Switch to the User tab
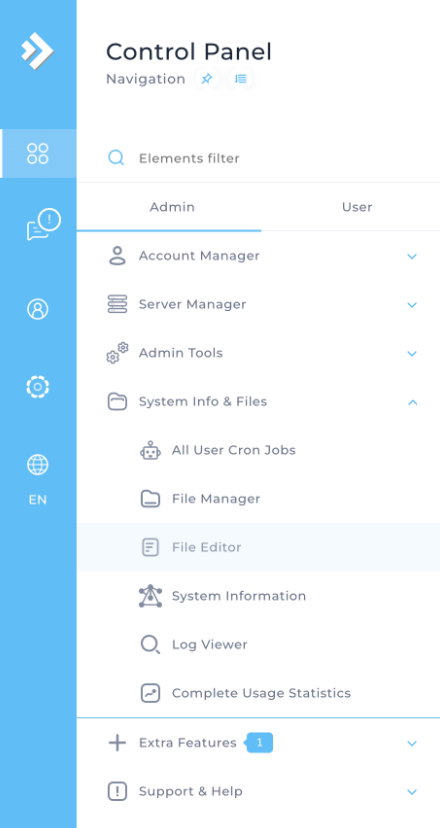The width and height of the screenshot is (440, 828). coord(357,207)
